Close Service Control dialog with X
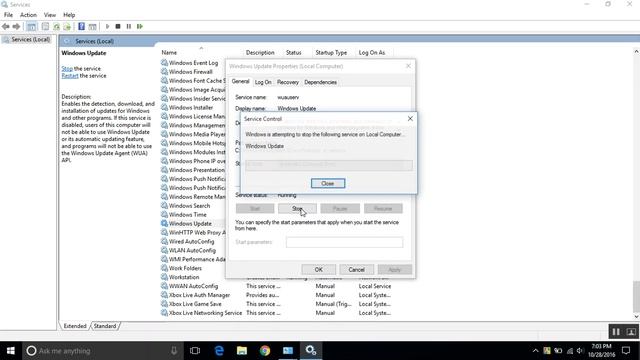This screenshot has height=360, width=640. click(410, 118)
